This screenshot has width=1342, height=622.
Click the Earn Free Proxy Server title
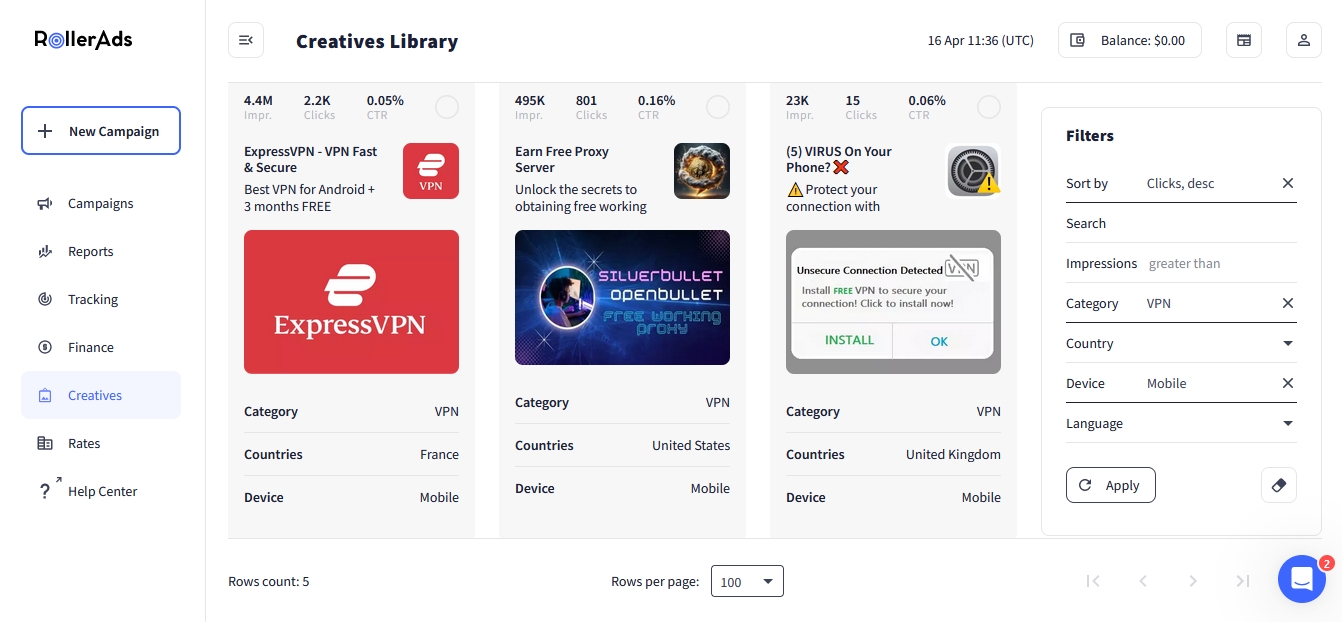[562, 160]
